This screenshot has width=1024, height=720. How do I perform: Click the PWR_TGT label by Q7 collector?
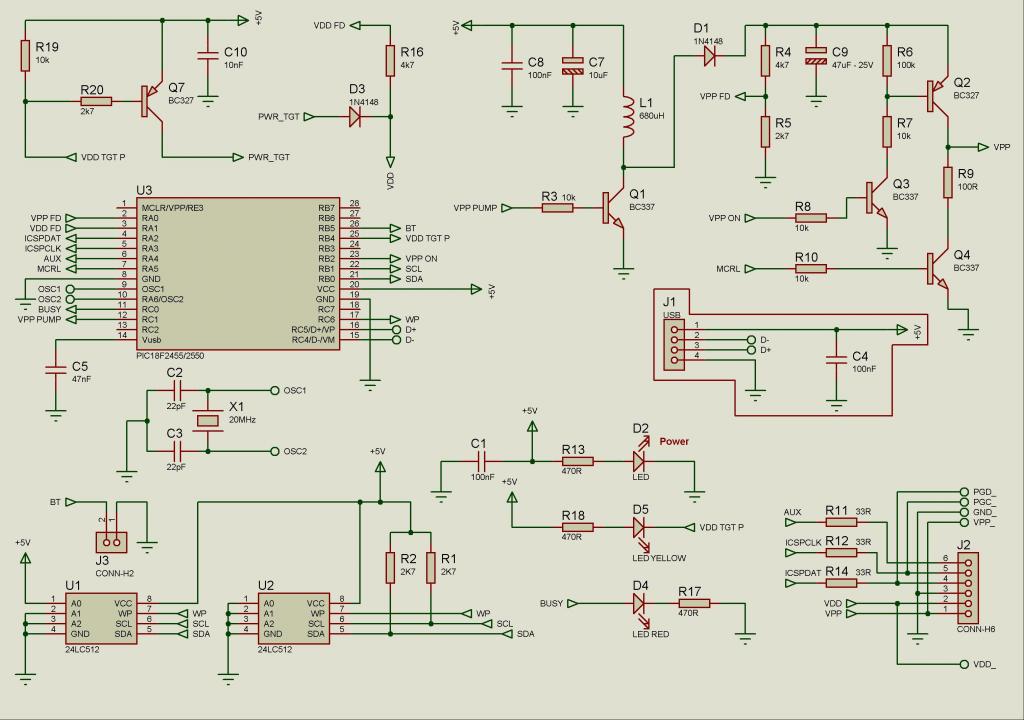click(x=269, y=157)
